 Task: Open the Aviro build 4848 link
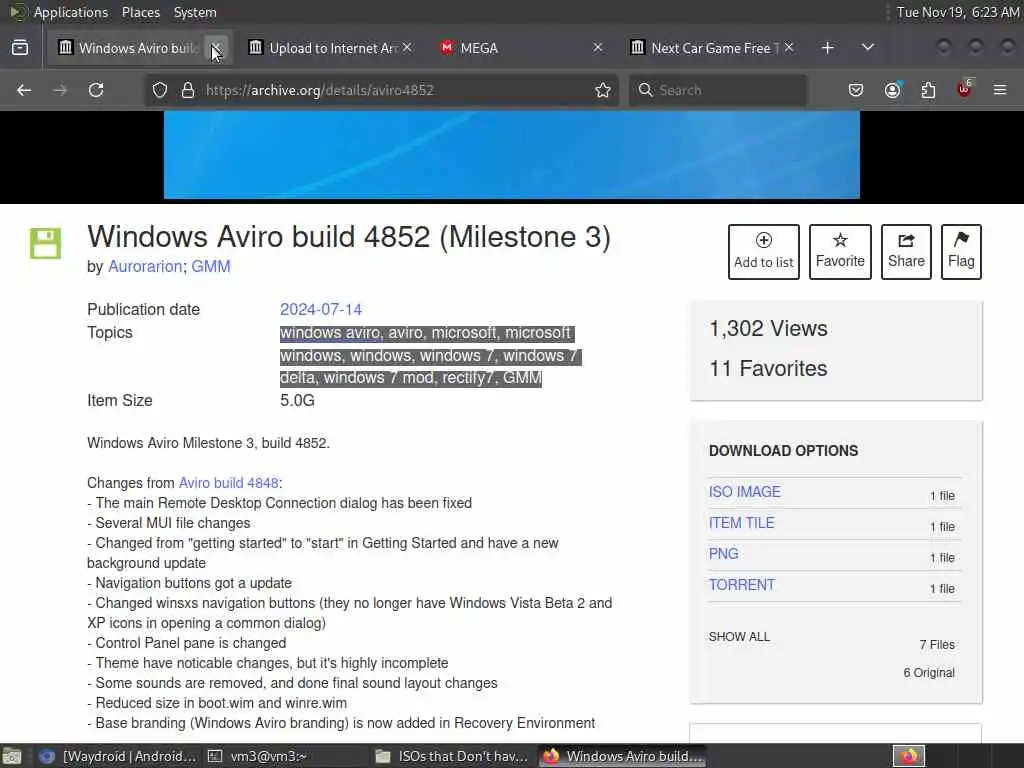(x=229, y=483)
